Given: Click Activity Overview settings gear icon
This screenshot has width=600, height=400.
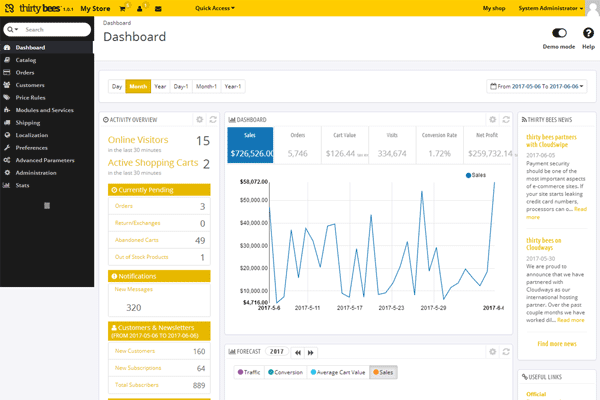Looking at the screenshot, I should (x=200, y=119).
